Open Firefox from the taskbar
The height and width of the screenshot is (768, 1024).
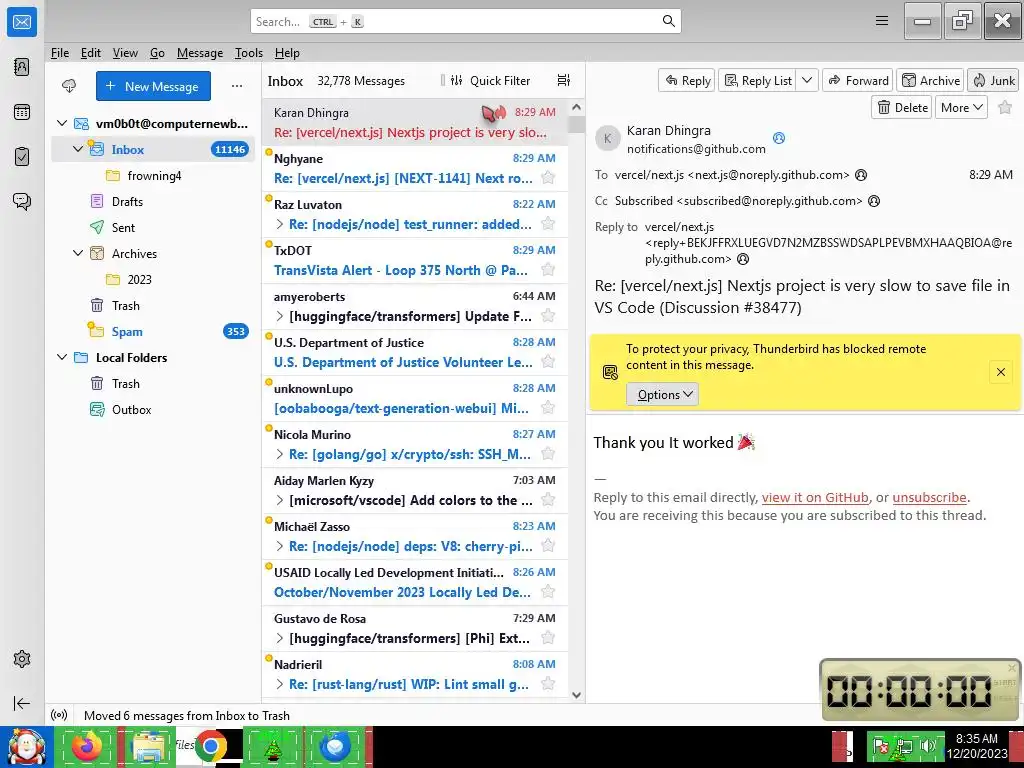click(87, 746)
